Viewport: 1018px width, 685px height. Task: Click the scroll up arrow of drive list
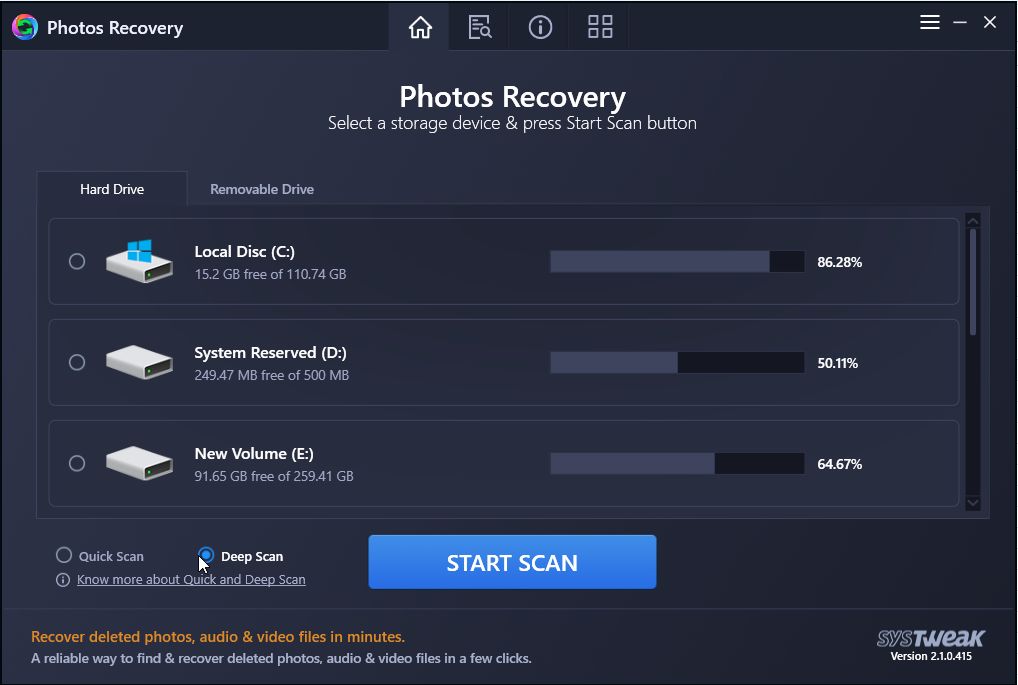coord(973,221)
